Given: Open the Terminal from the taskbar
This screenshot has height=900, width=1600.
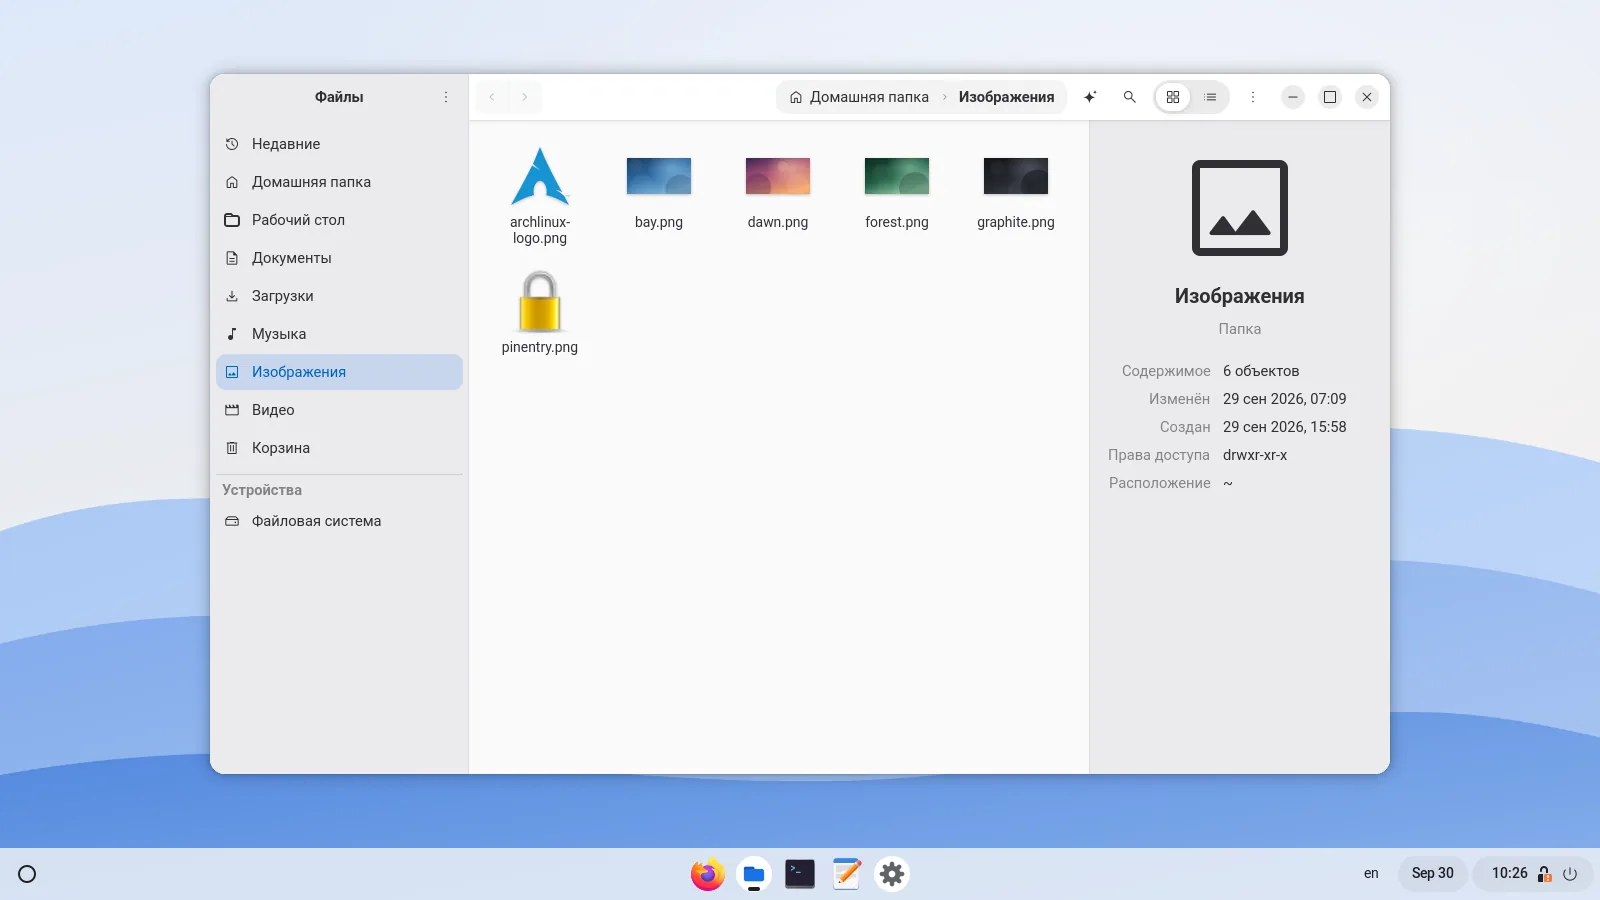Looking at the screenshot, I should (x=800, y=874).
